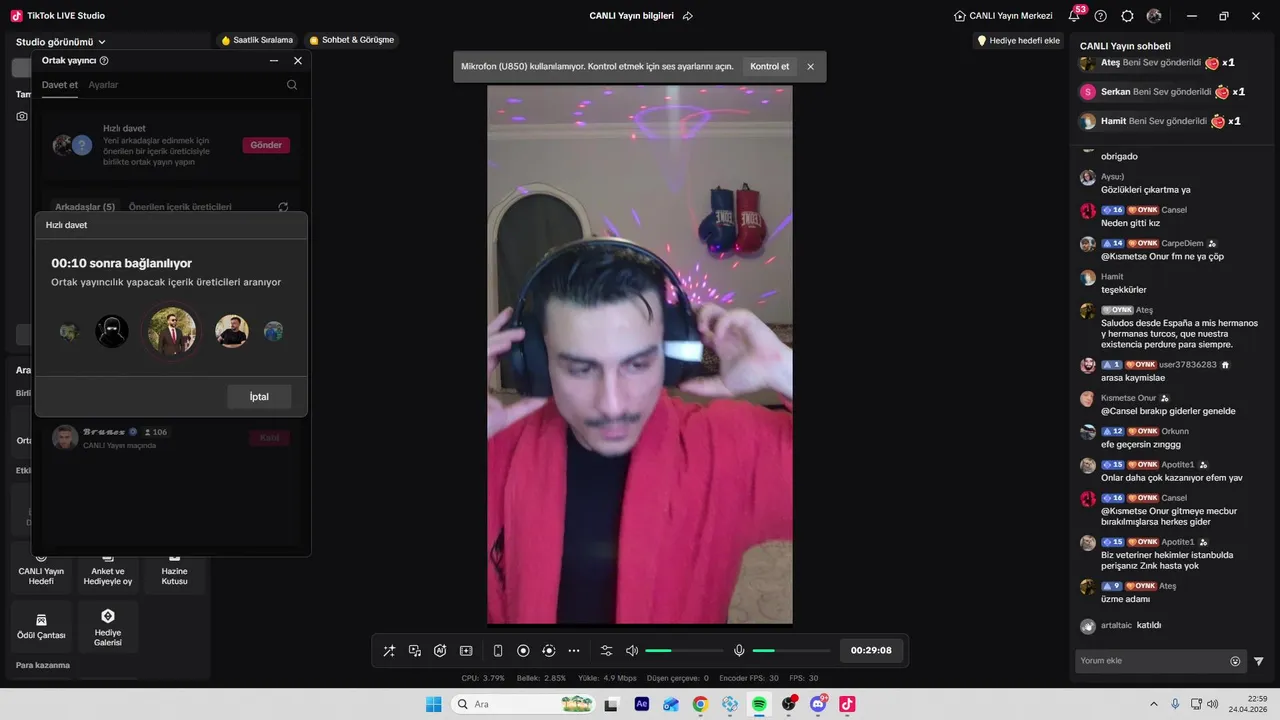Open Ortak yayıncı help info icon
Image resolution: width=1280 pixels, height=720 pixels.
click(x=104, y=60)
